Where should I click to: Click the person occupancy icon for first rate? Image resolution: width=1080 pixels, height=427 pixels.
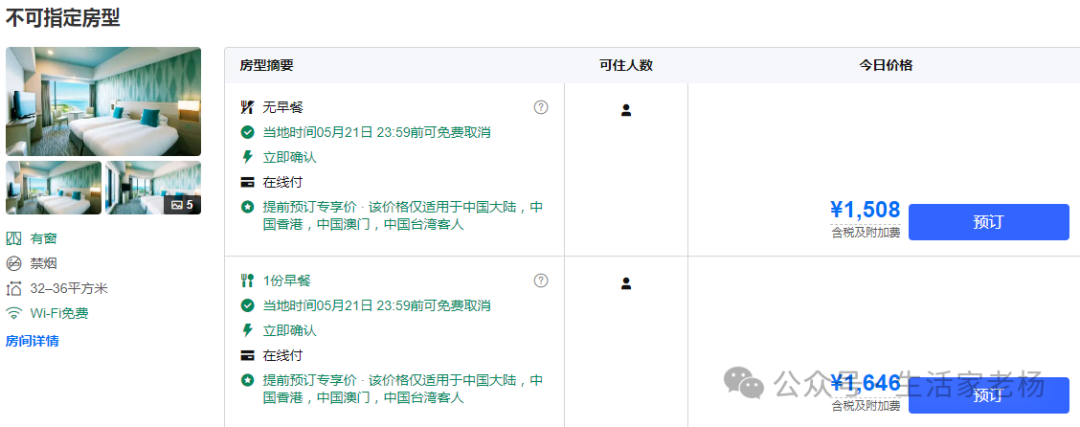click(x=626, y=110)
